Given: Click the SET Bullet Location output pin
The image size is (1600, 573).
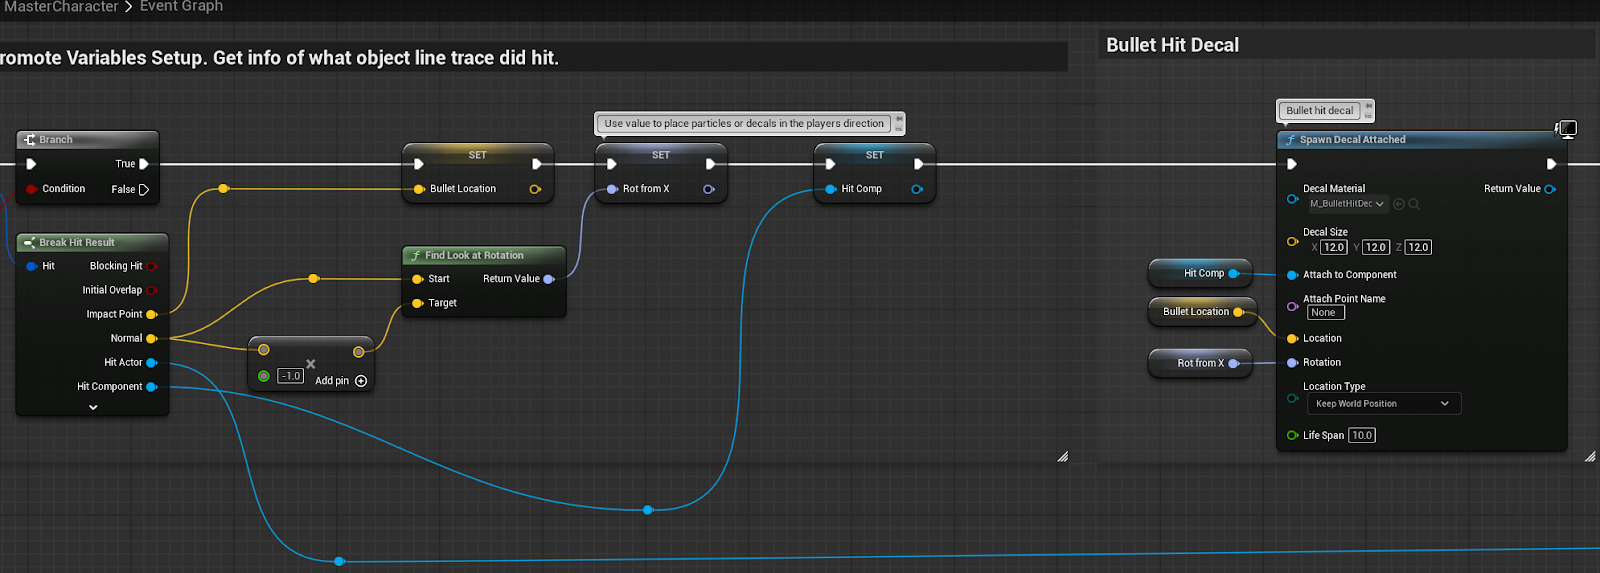Looking at the screenshot, I should 535,189.
